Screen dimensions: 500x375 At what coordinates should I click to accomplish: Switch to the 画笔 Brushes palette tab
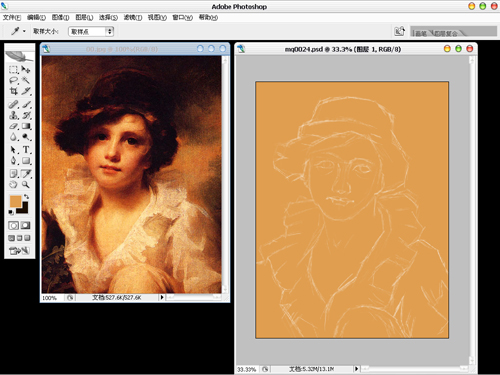(x=421, y=33)
